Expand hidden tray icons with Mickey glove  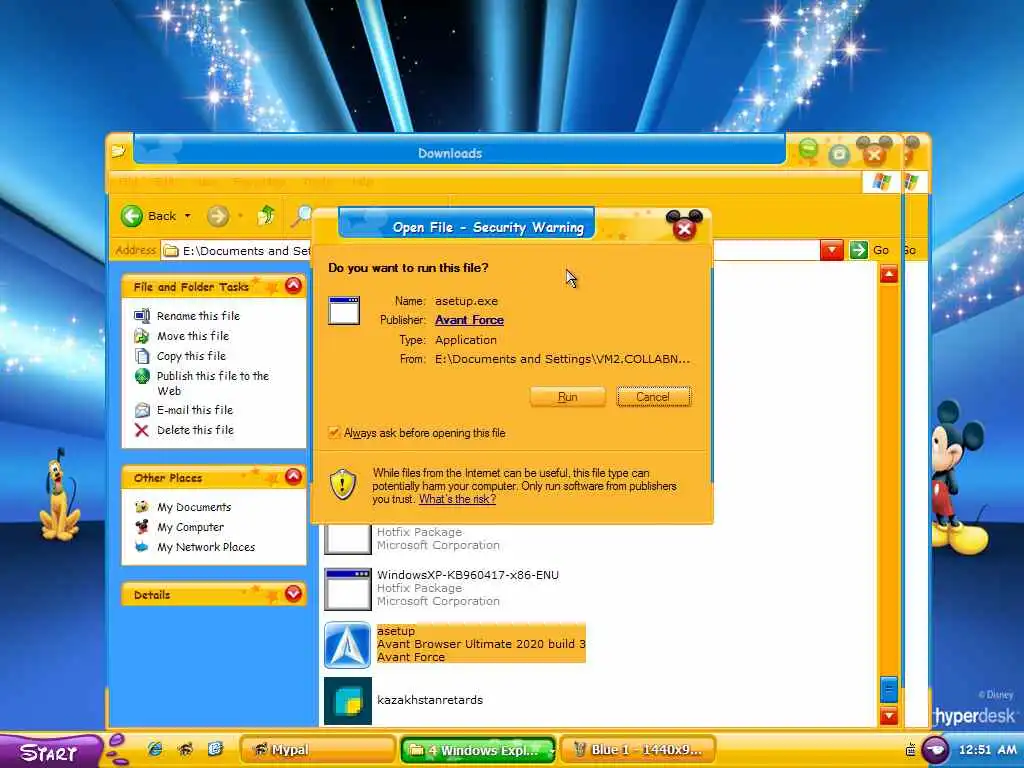(935, 748)
